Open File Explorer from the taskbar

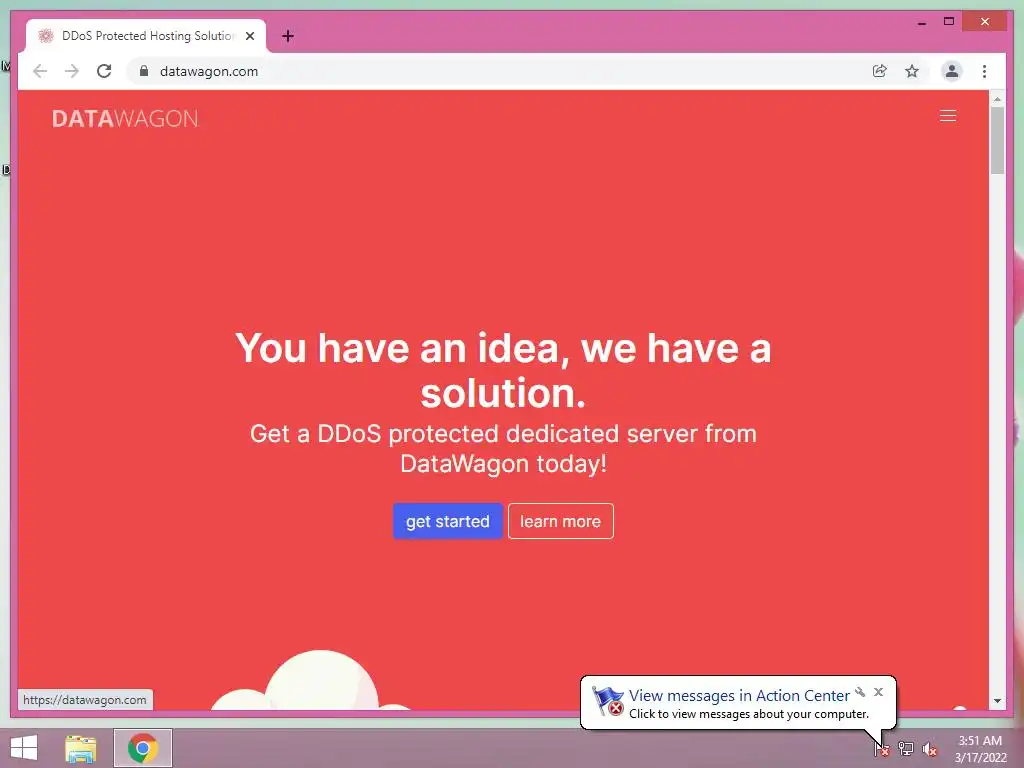coord(80,748)
